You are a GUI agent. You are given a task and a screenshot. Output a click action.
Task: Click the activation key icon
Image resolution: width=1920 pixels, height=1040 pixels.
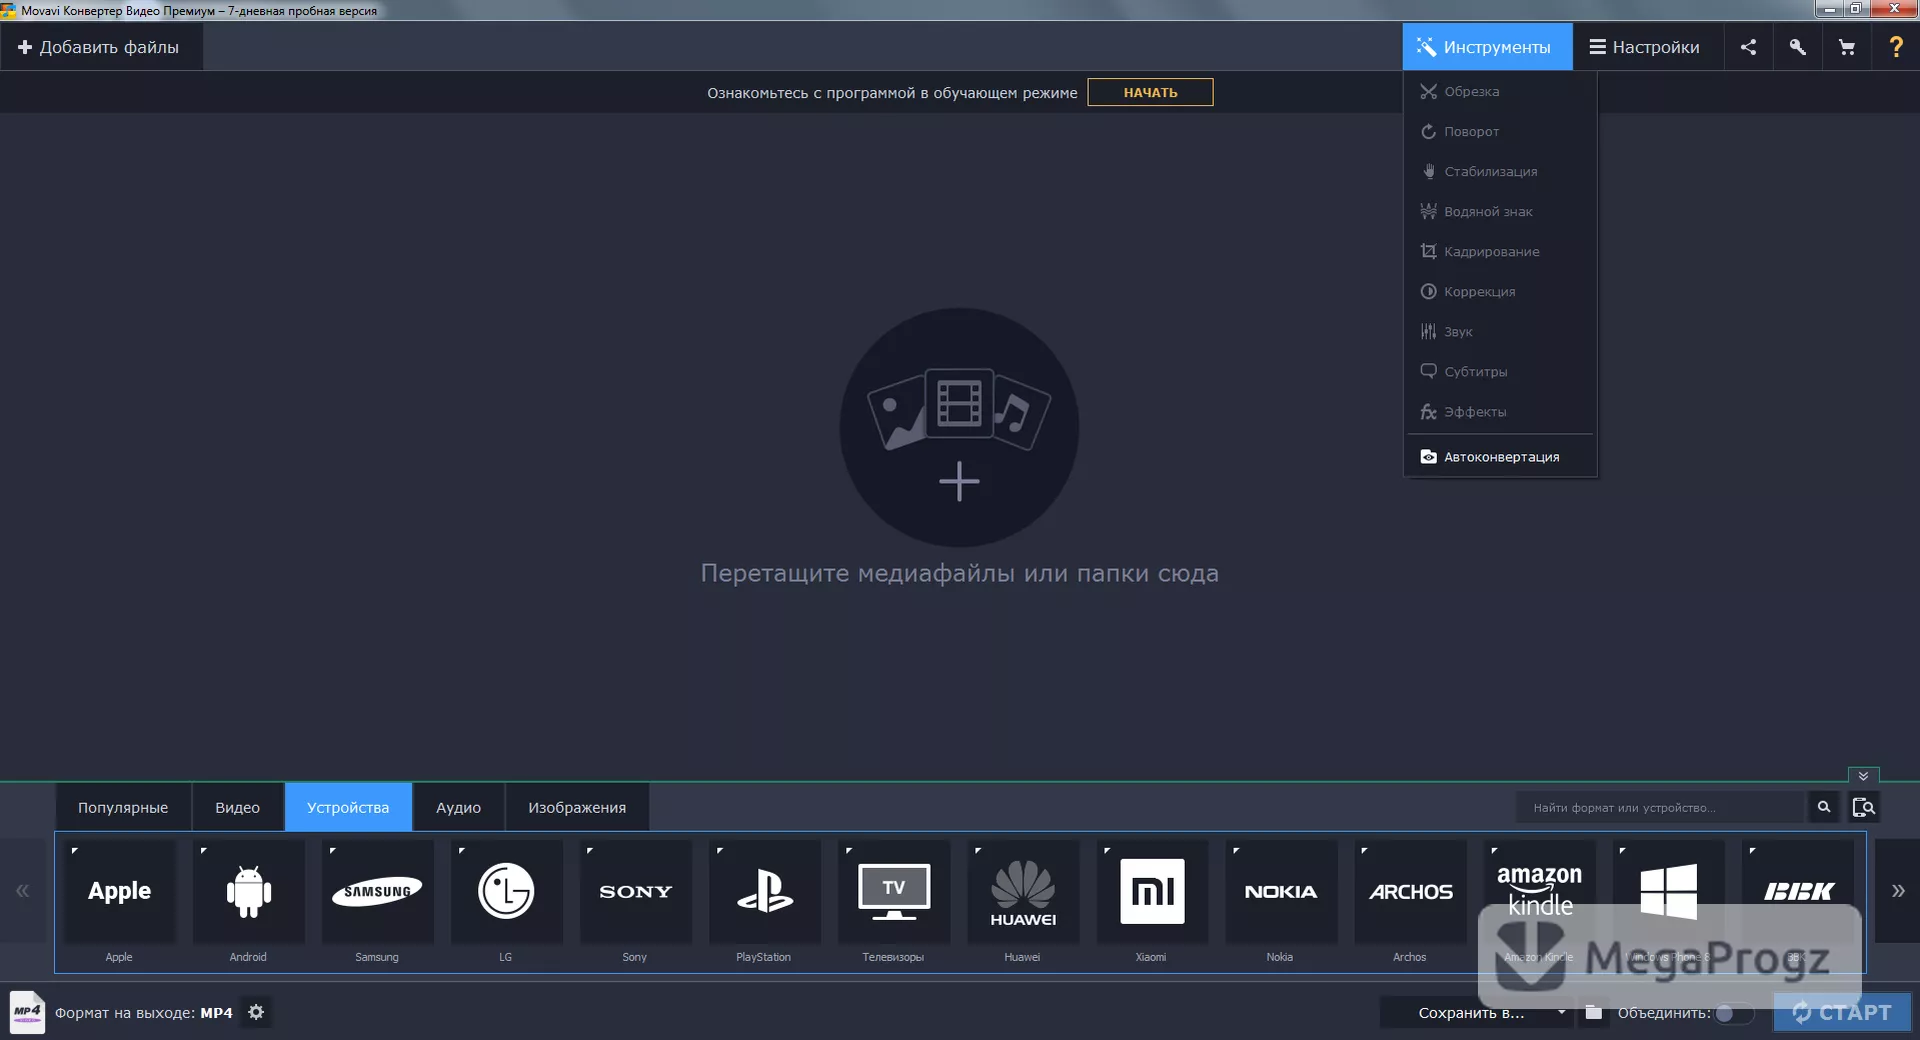[1797, 47]
